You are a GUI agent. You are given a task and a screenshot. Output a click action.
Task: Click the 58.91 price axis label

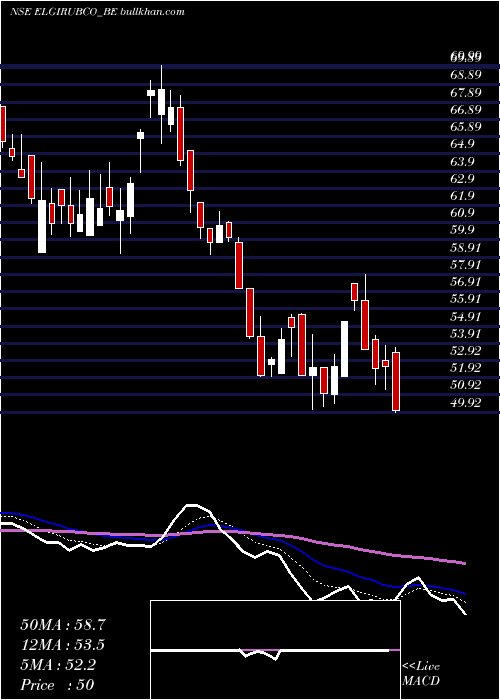(466, 247)
